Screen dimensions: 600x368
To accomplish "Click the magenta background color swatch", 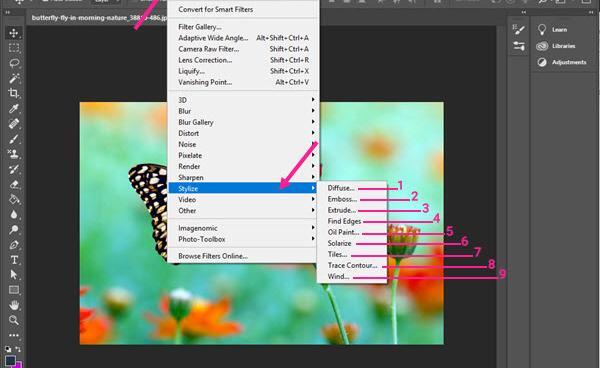I will (19, 365).
